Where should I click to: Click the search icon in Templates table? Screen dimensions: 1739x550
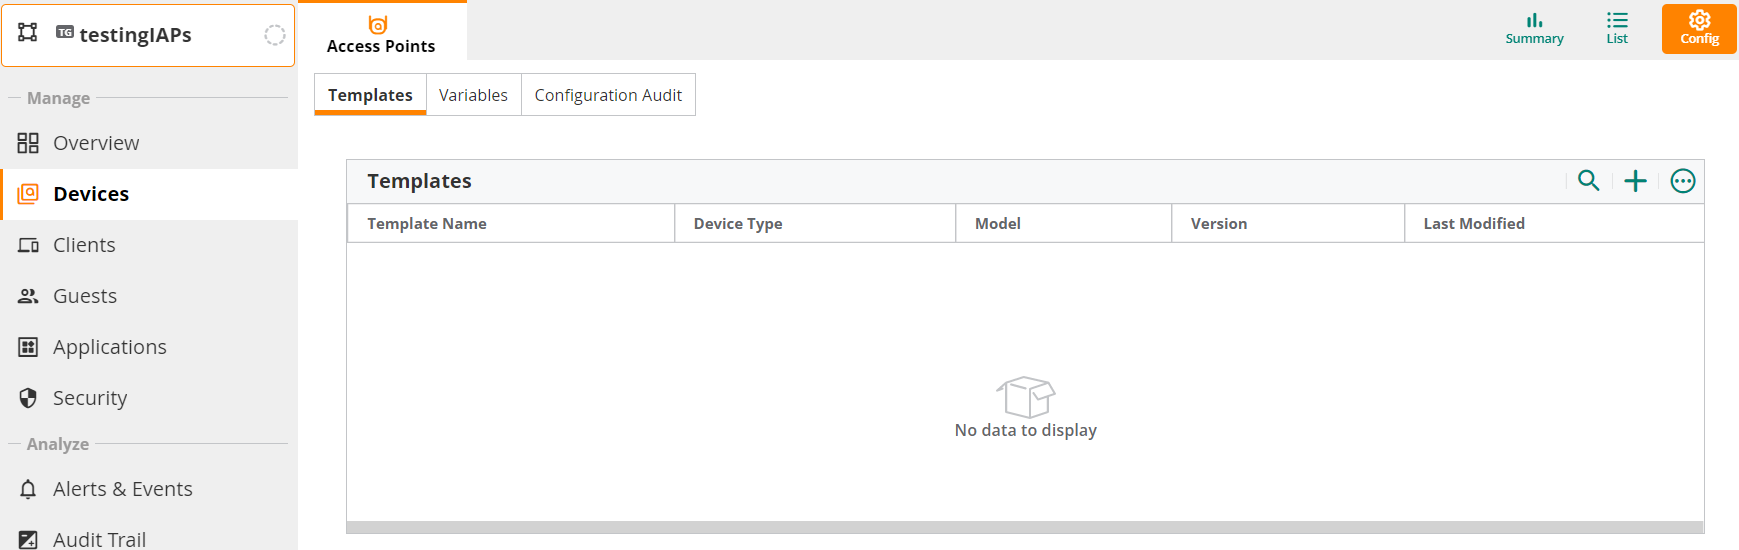click(x=1588, y=181)
